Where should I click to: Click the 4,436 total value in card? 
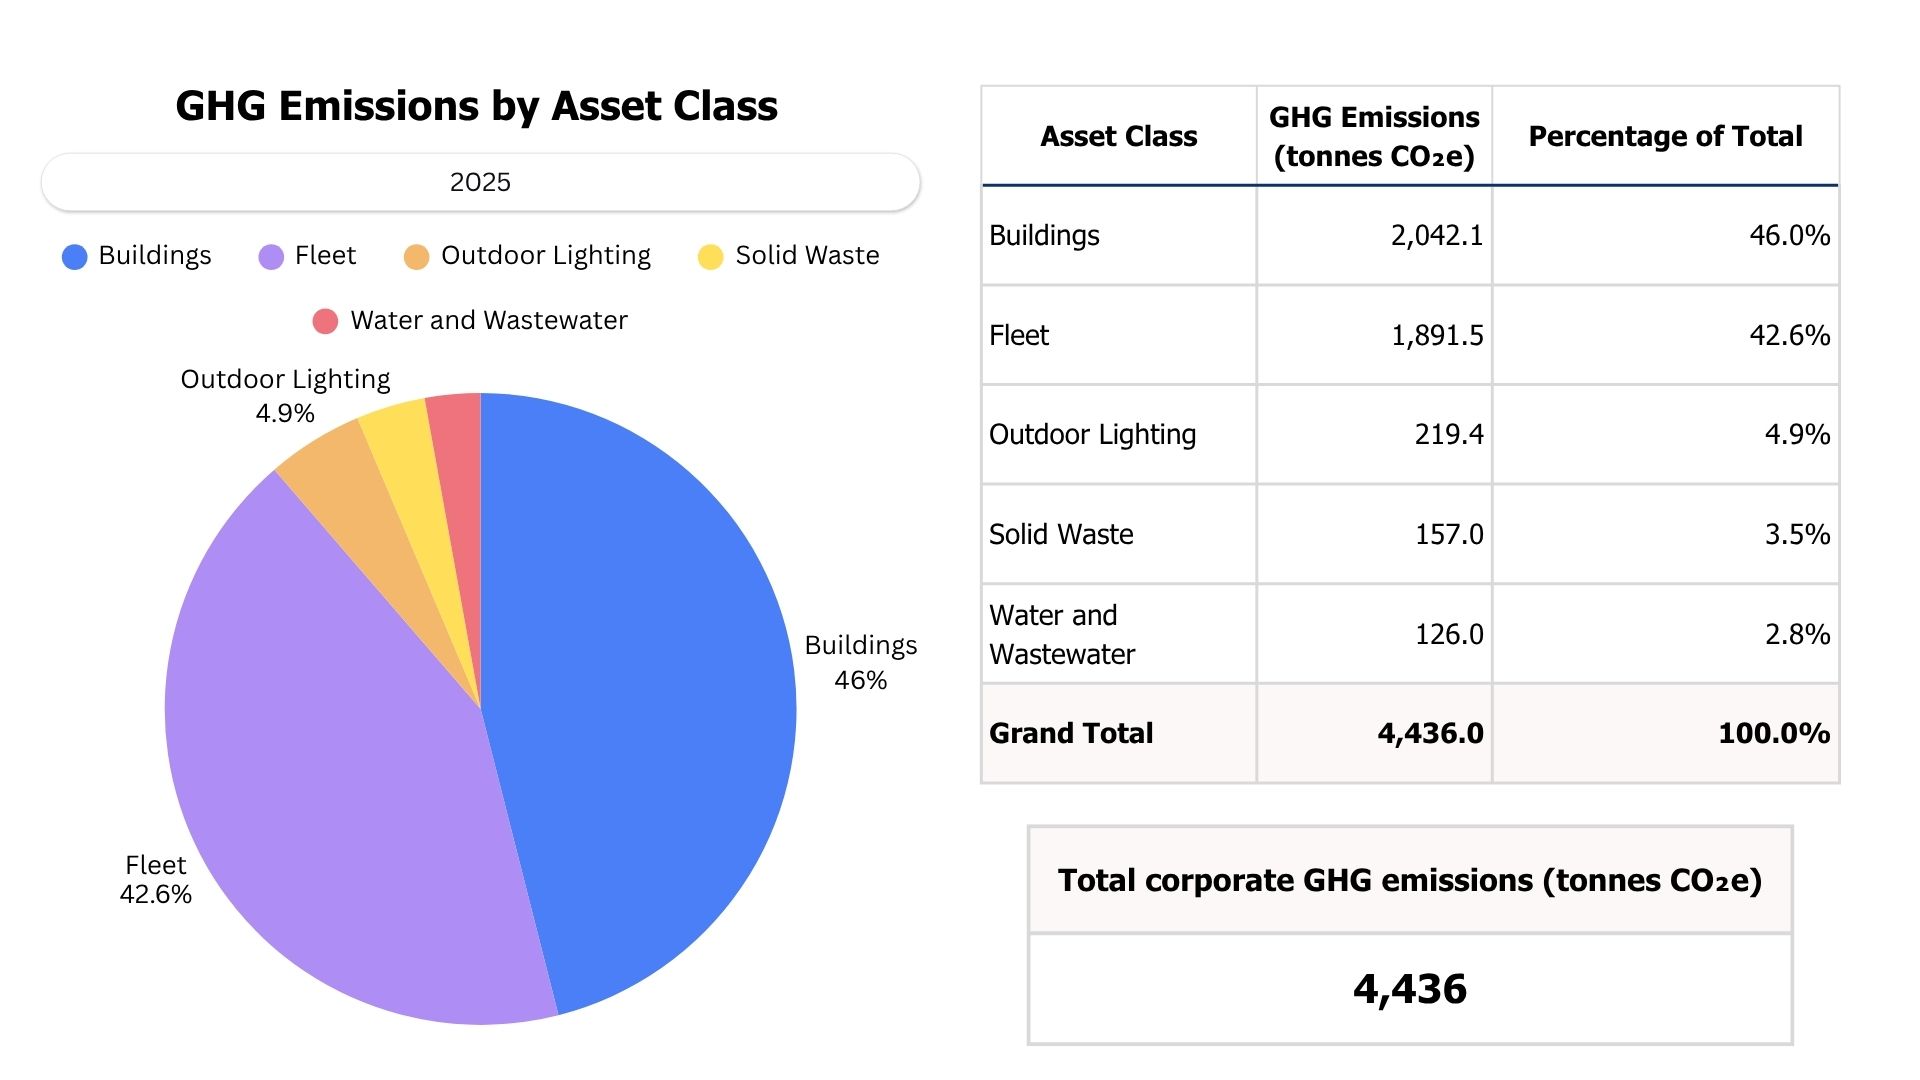pos(1410,989)
